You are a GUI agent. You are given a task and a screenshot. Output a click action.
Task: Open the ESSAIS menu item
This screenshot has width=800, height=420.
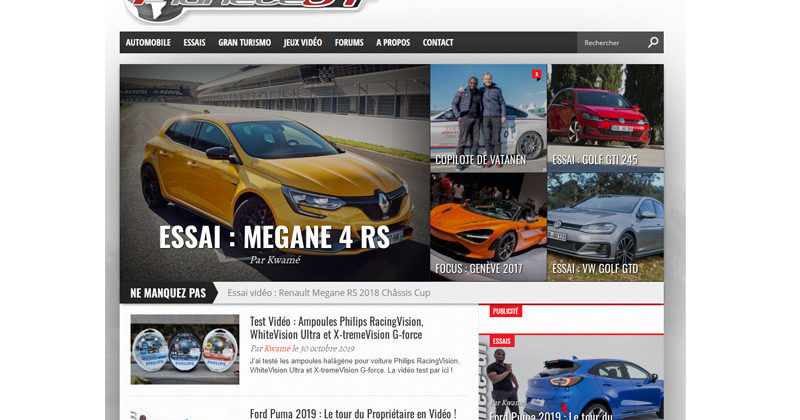tap(194, 42)
